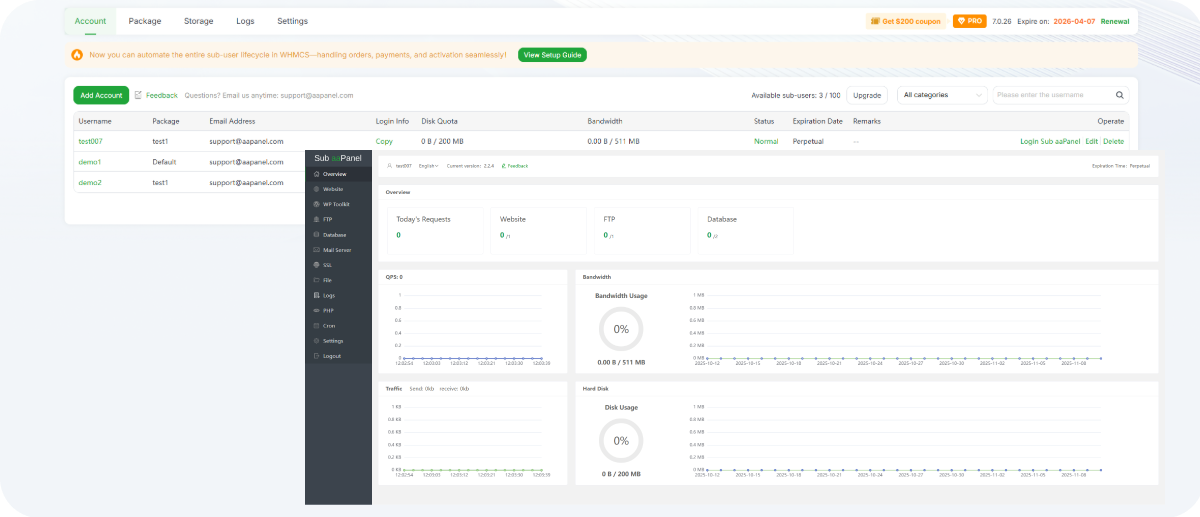The image size is (1200, 517).
Task: Open Website in the Sub aaPanel sidebar
Action: tap(333, 189)
